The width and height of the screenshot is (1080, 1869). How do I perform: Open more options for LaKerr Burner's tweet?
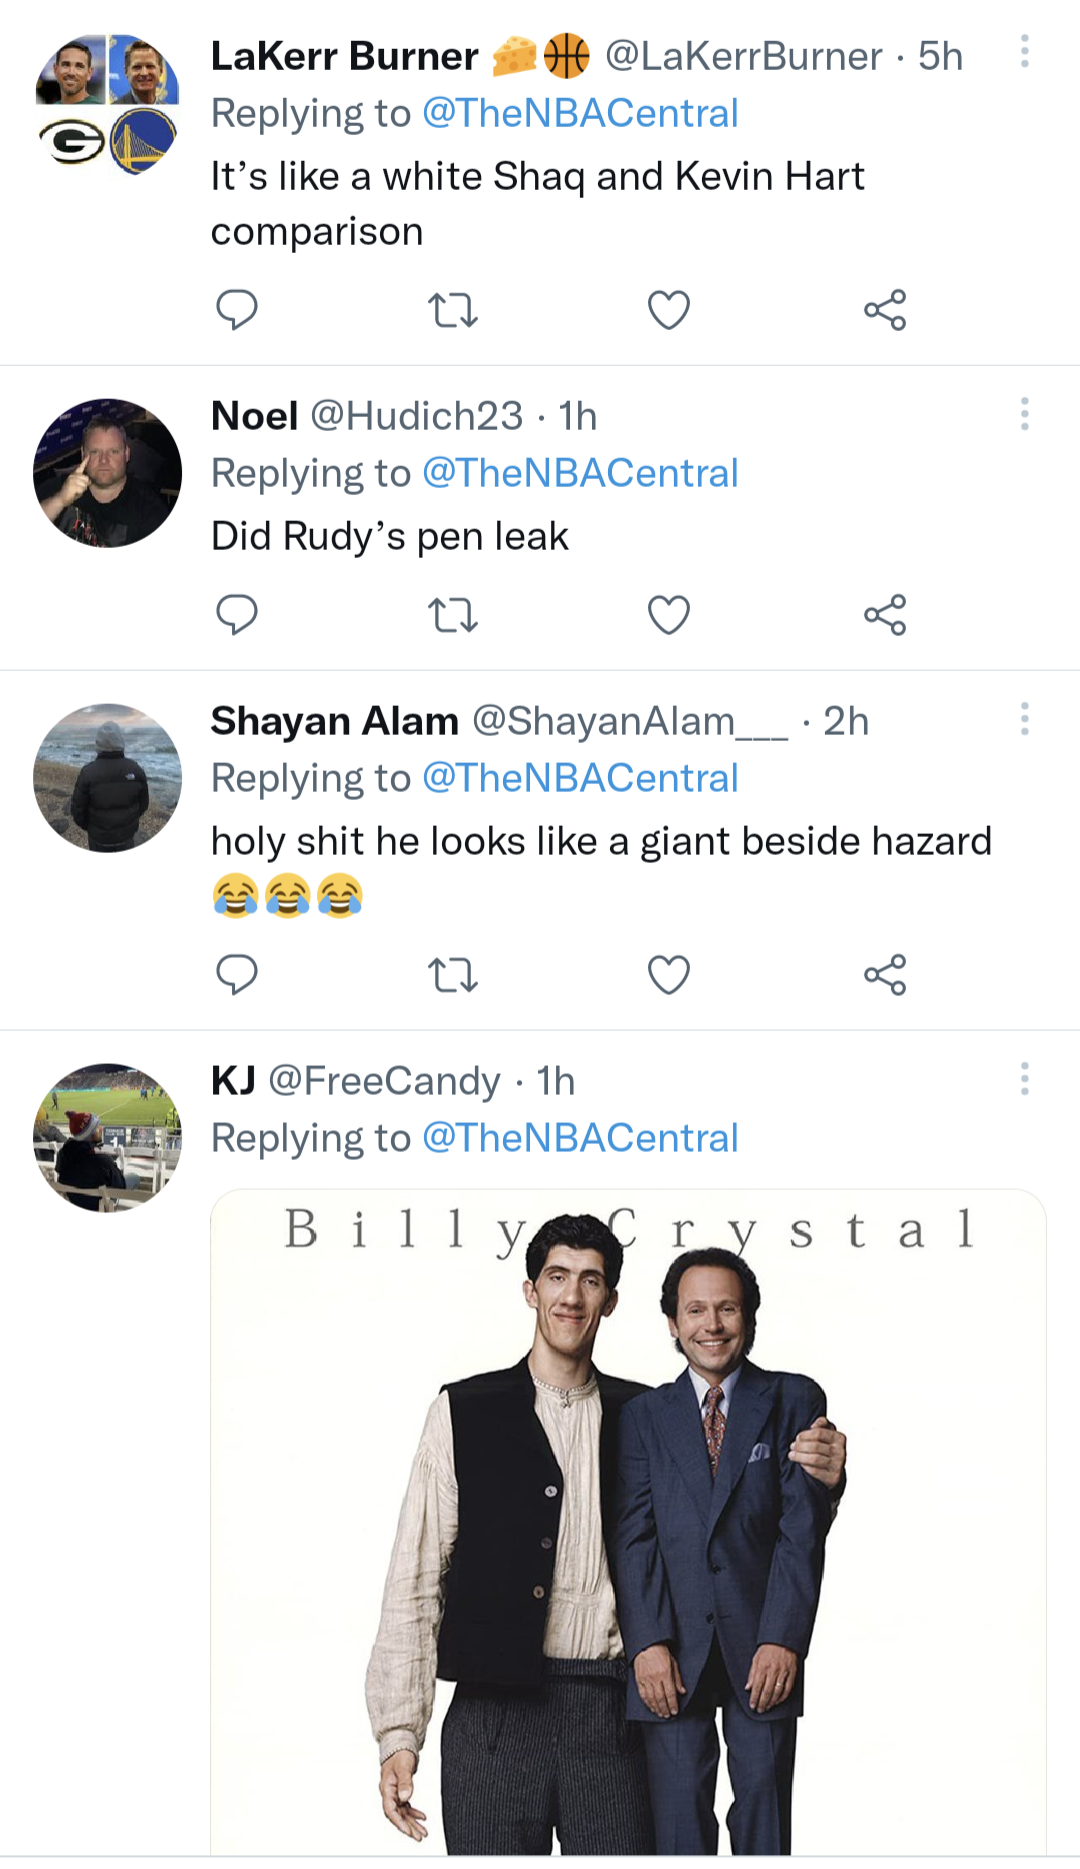click(1024, 52)
